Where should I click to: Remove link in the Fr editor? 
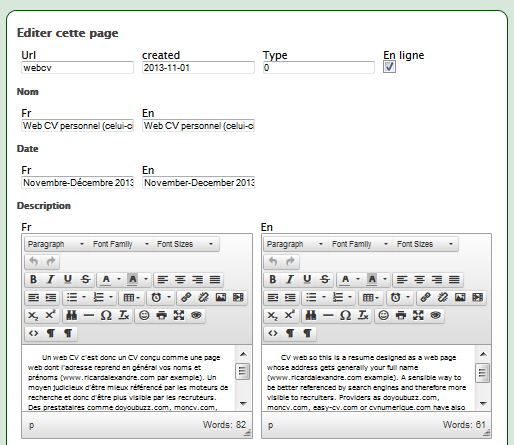tap(203, 297)
